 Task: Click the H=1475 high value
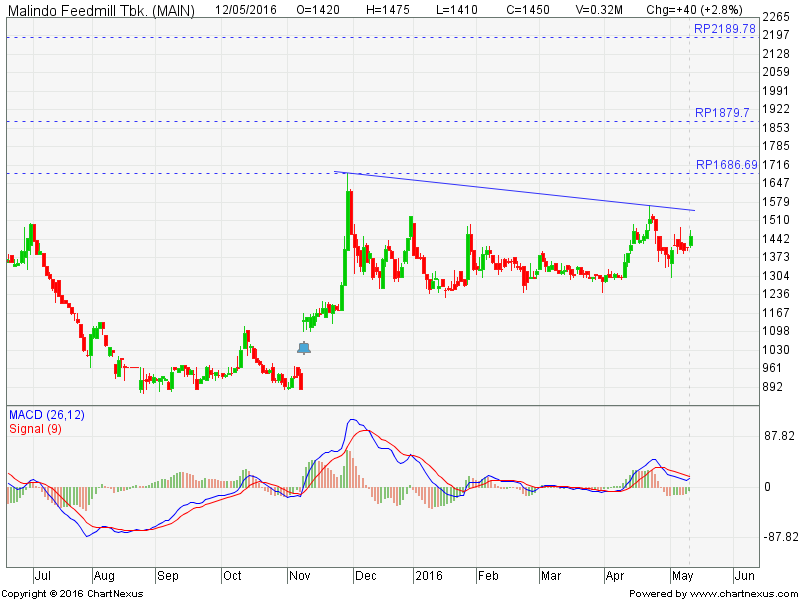(x=388, y=9)
